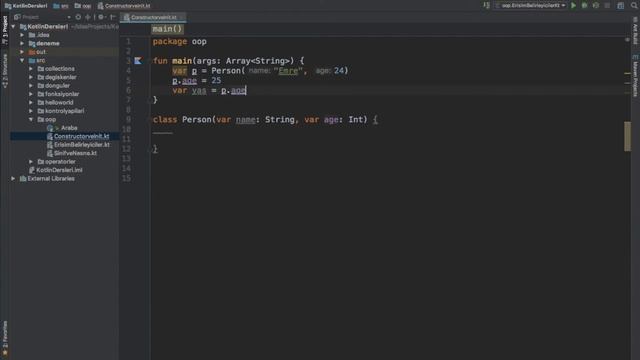Click the inspection status indicator above scrollbar
The height and width of the screenshot is (360, 640).
coord(627,40)
